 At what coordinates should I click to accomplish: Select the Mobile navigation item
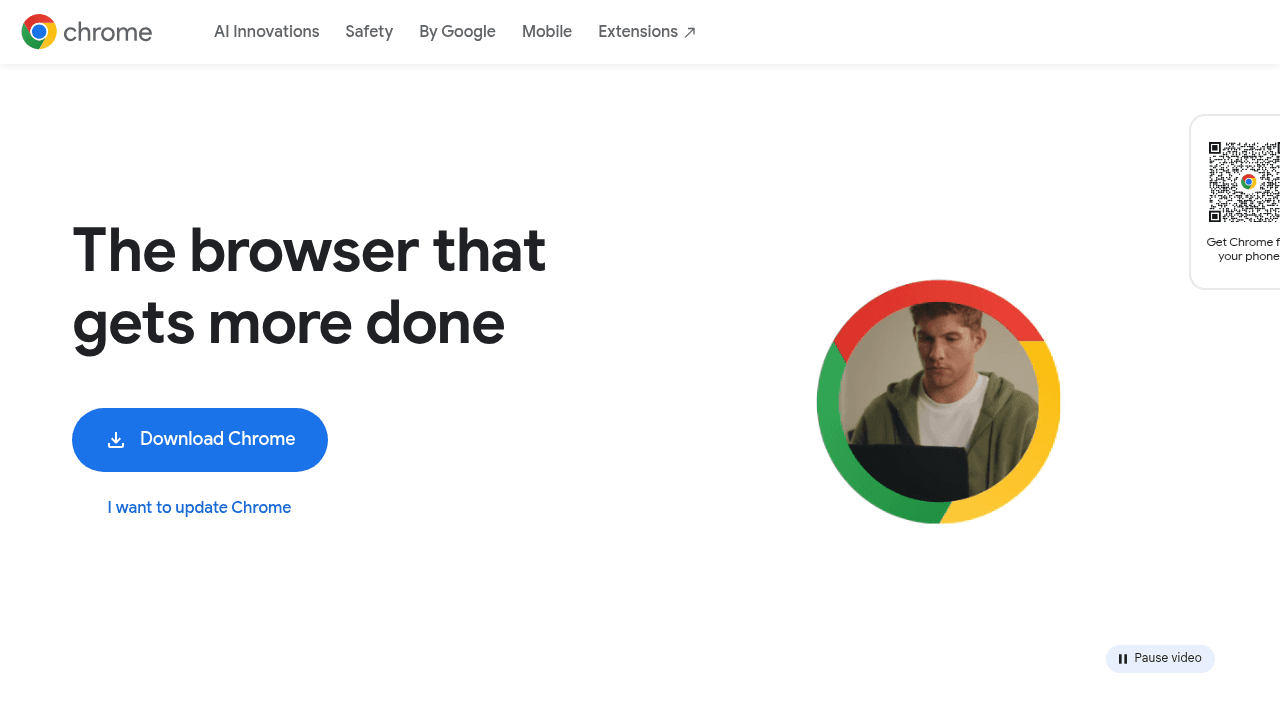click(547, 32)
